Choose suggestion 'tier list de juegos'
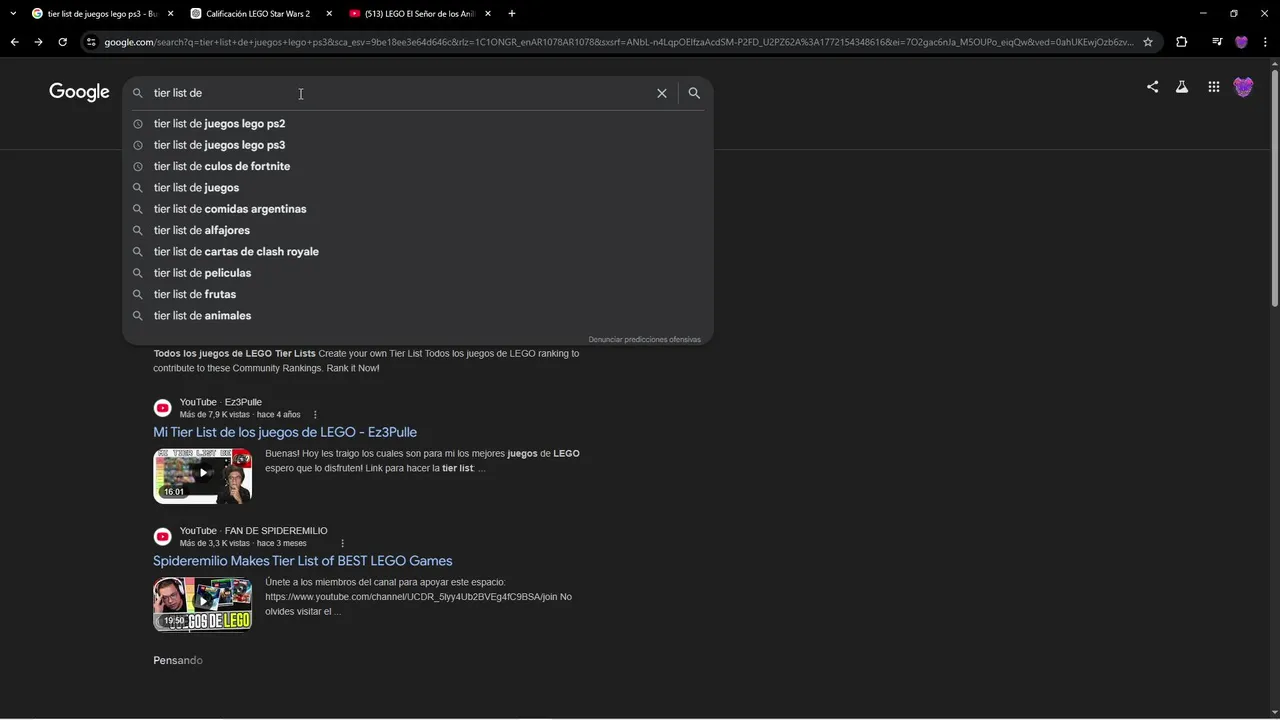The image size is (1280, 720). (418, 188)
